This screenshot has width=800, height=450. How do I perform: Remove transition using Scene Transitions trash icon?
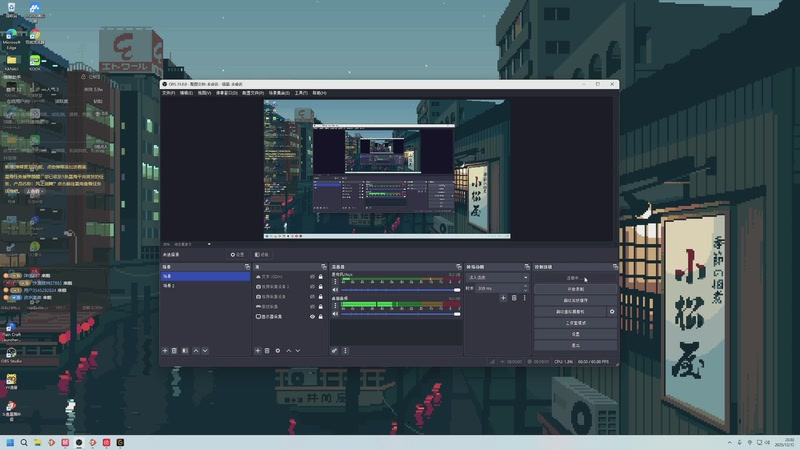coord(514,297)
